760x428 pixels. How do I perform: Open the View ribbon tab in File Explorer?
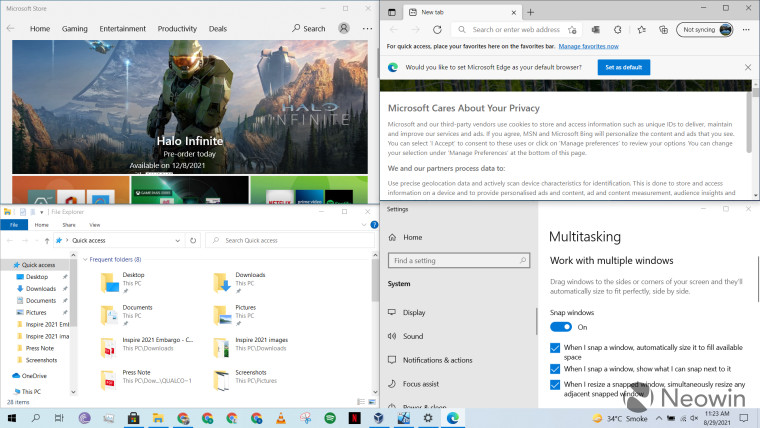95,225
